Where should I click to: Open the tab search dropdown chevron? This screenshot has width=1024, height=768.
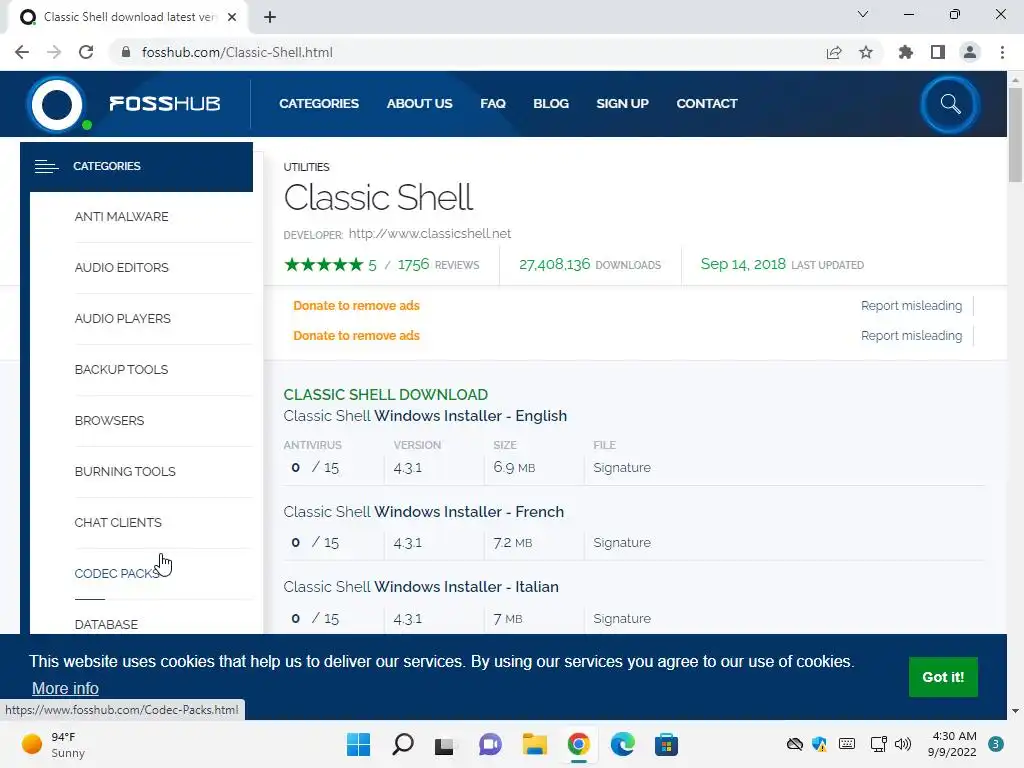(863, 14)
